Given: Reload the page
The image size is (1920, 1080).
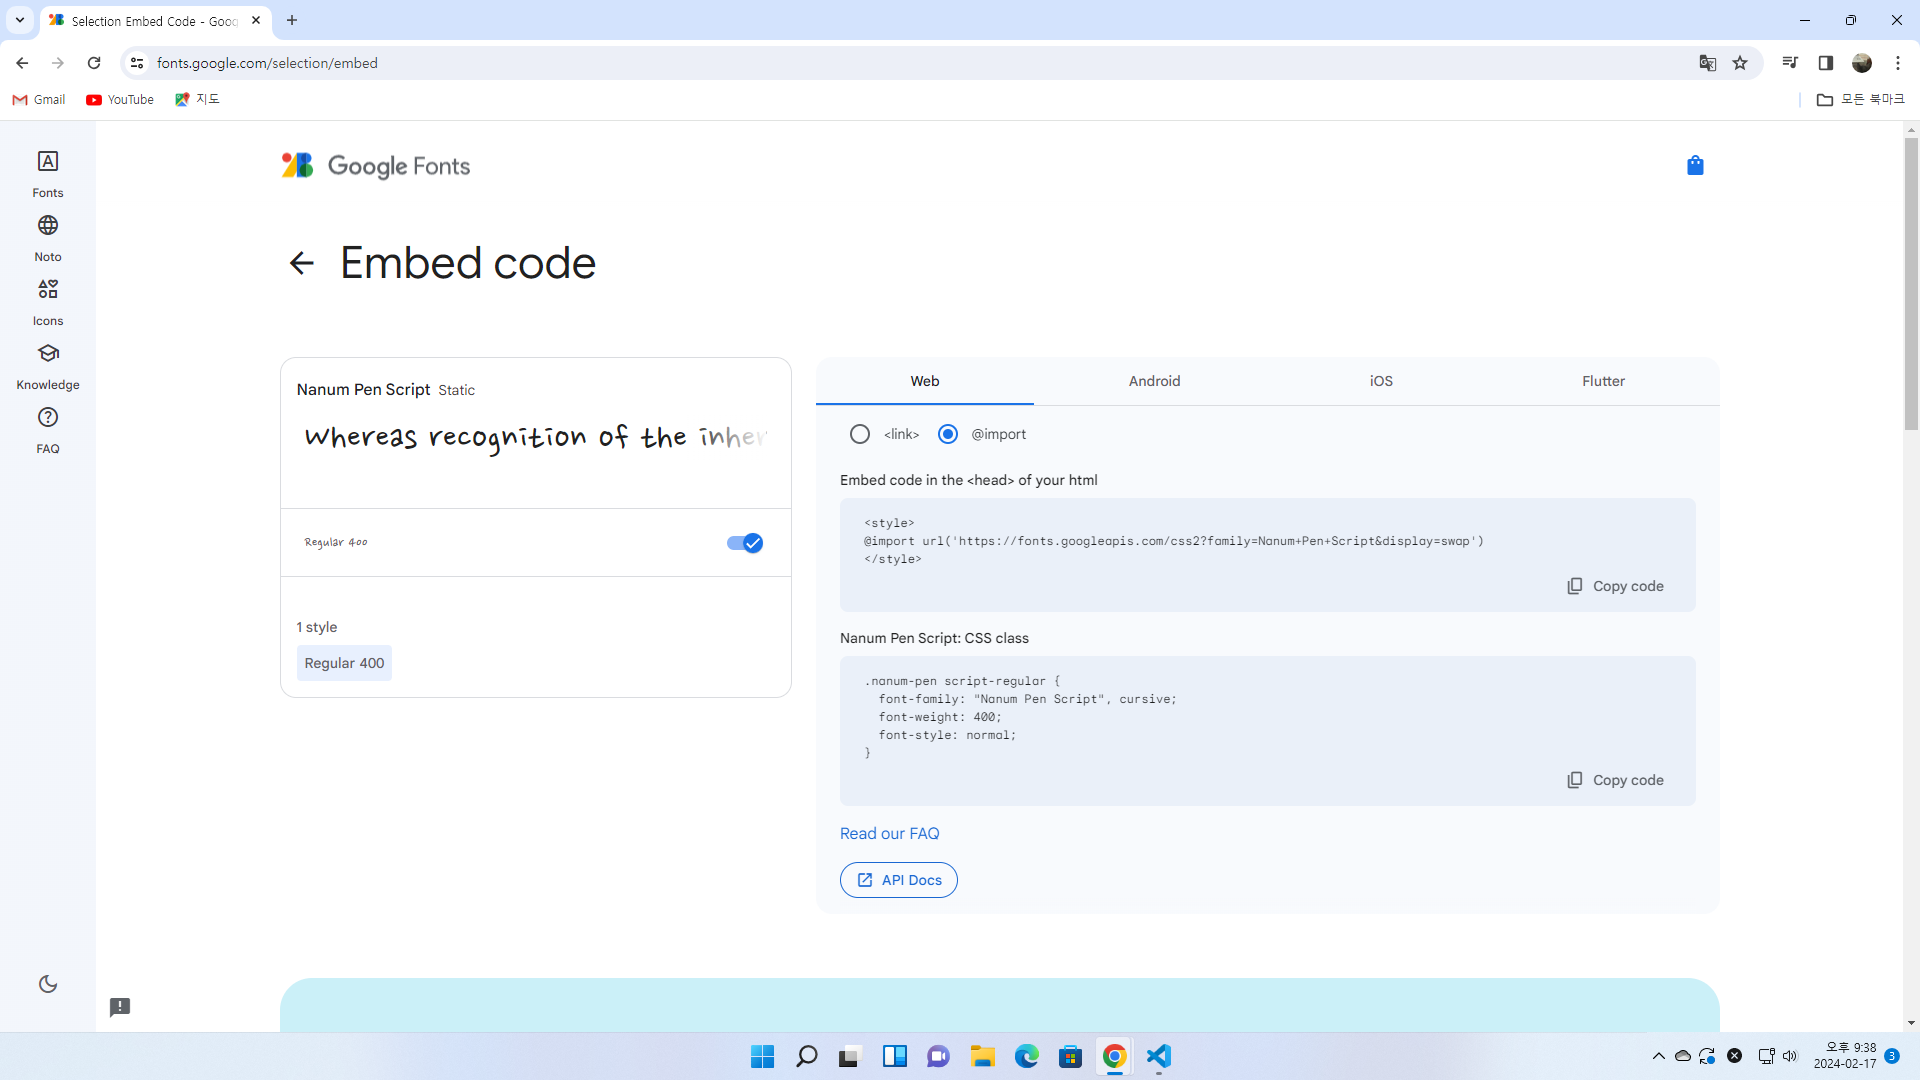Looking at the screenshot, I should pyautogui.click(x=94, y=63).
